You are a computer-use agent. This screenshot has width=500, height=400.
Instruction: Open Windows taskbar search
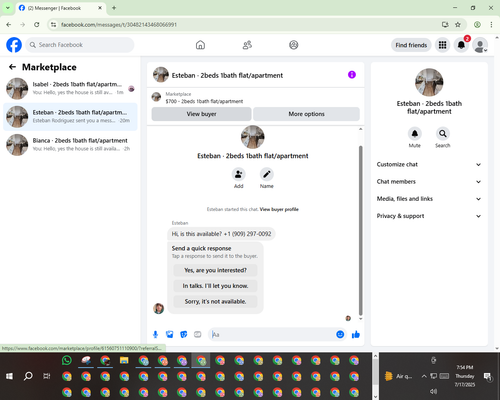(28, 376)
